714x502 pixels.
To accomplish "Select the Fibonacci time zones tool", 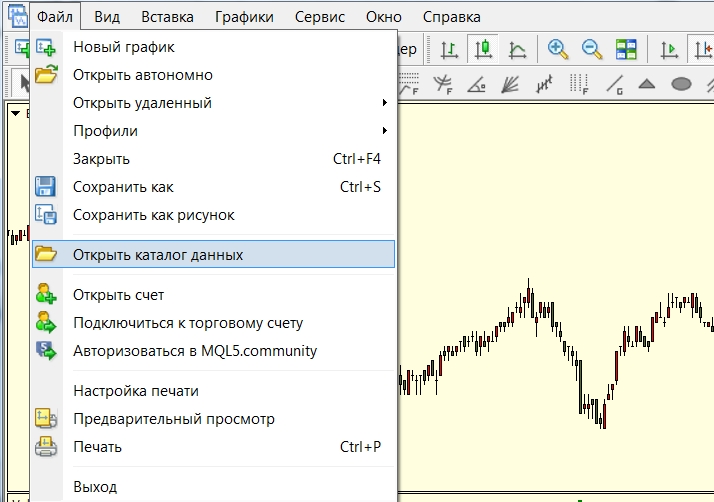I will [579, 84].
